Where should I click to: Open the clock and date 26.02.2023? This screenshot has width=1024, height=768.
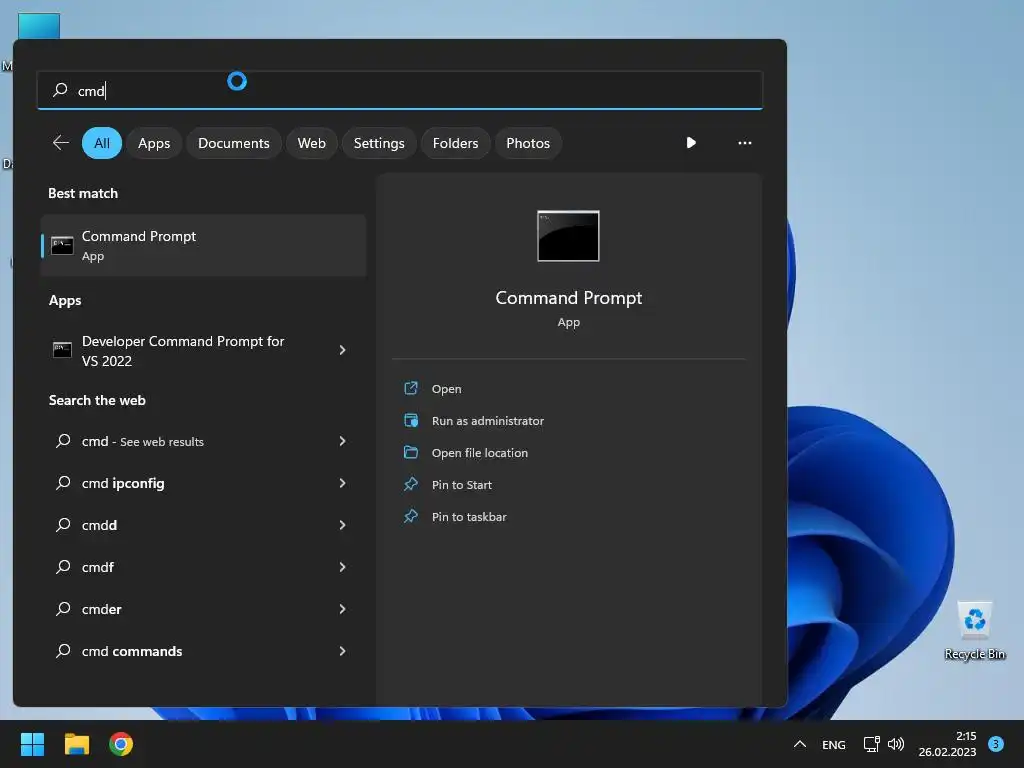[x=948, y=744]
